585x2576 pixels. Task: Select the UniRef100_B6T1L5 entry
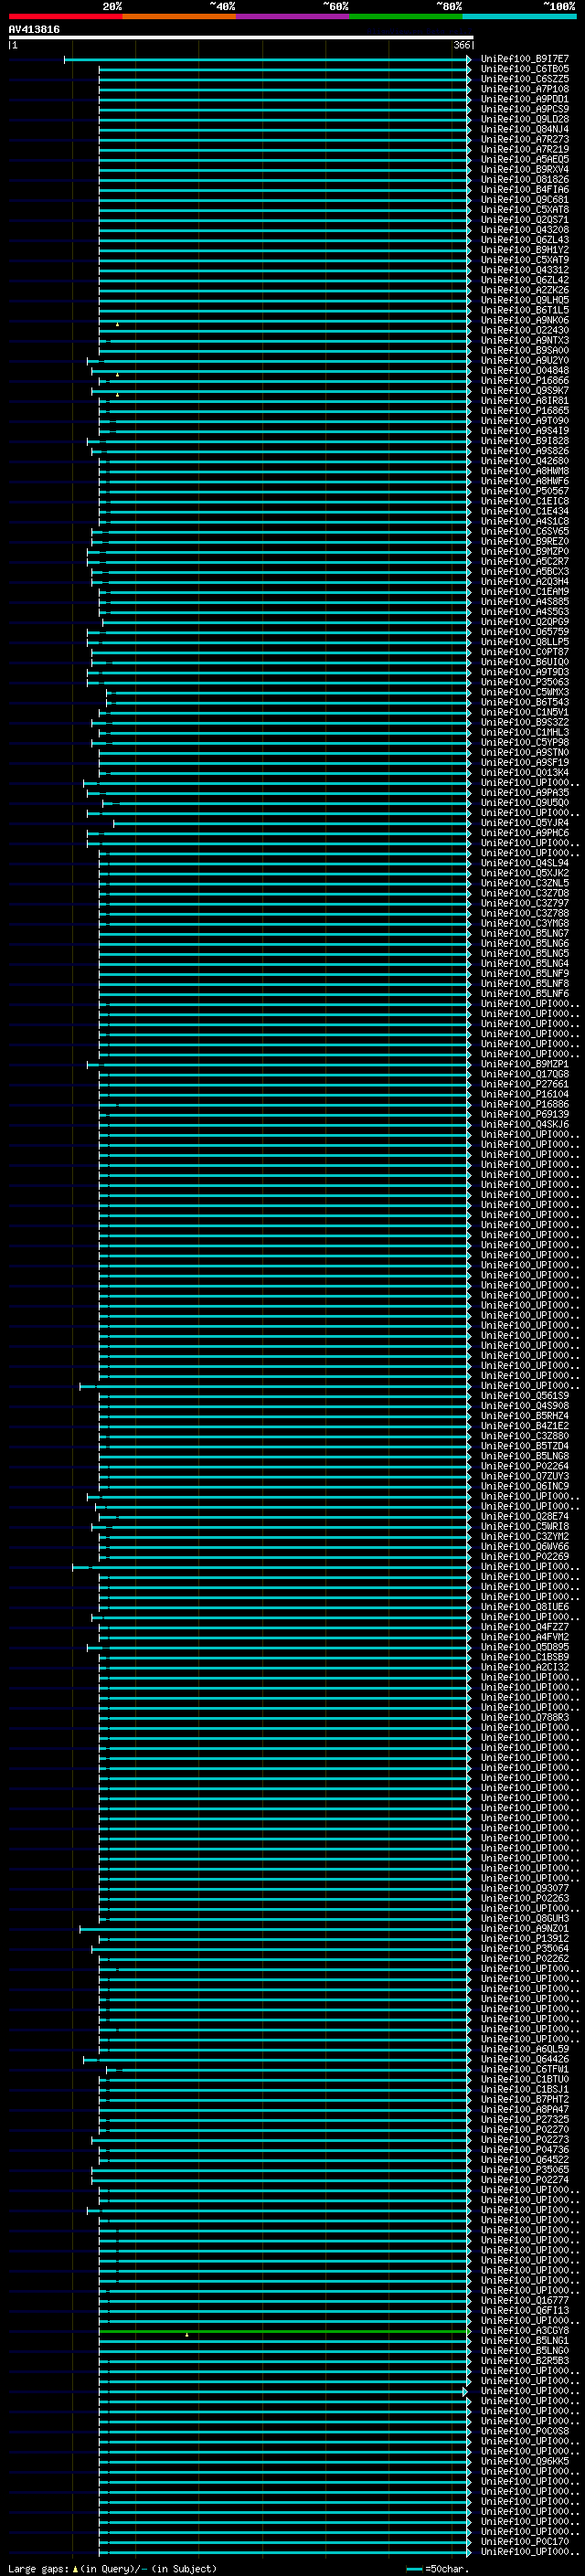tap(524, 311)
